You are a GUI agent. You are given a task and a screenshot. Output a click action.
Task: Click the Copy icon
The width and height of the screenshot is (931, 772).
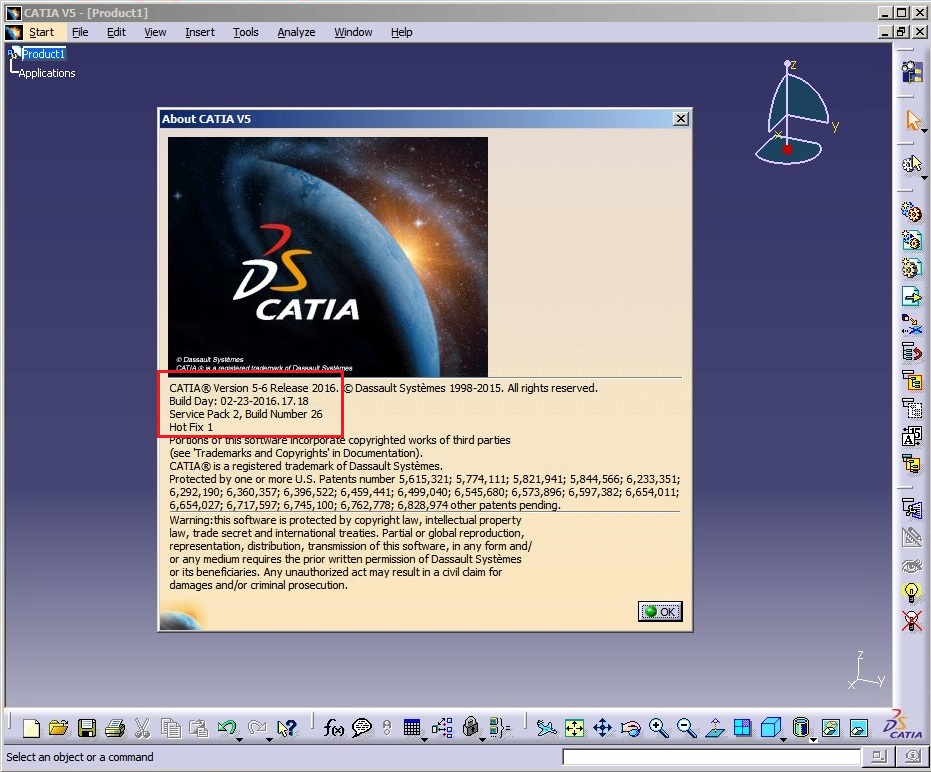[x=171, y=728]
